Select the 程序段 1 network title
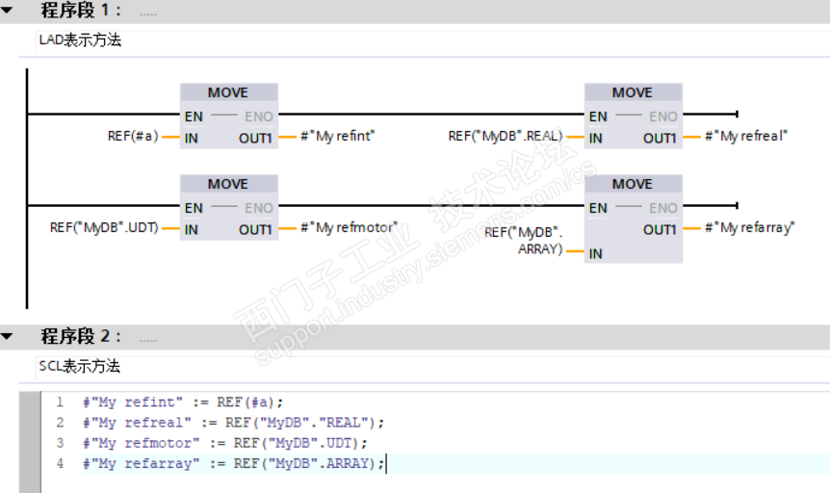 click(81, 10)
